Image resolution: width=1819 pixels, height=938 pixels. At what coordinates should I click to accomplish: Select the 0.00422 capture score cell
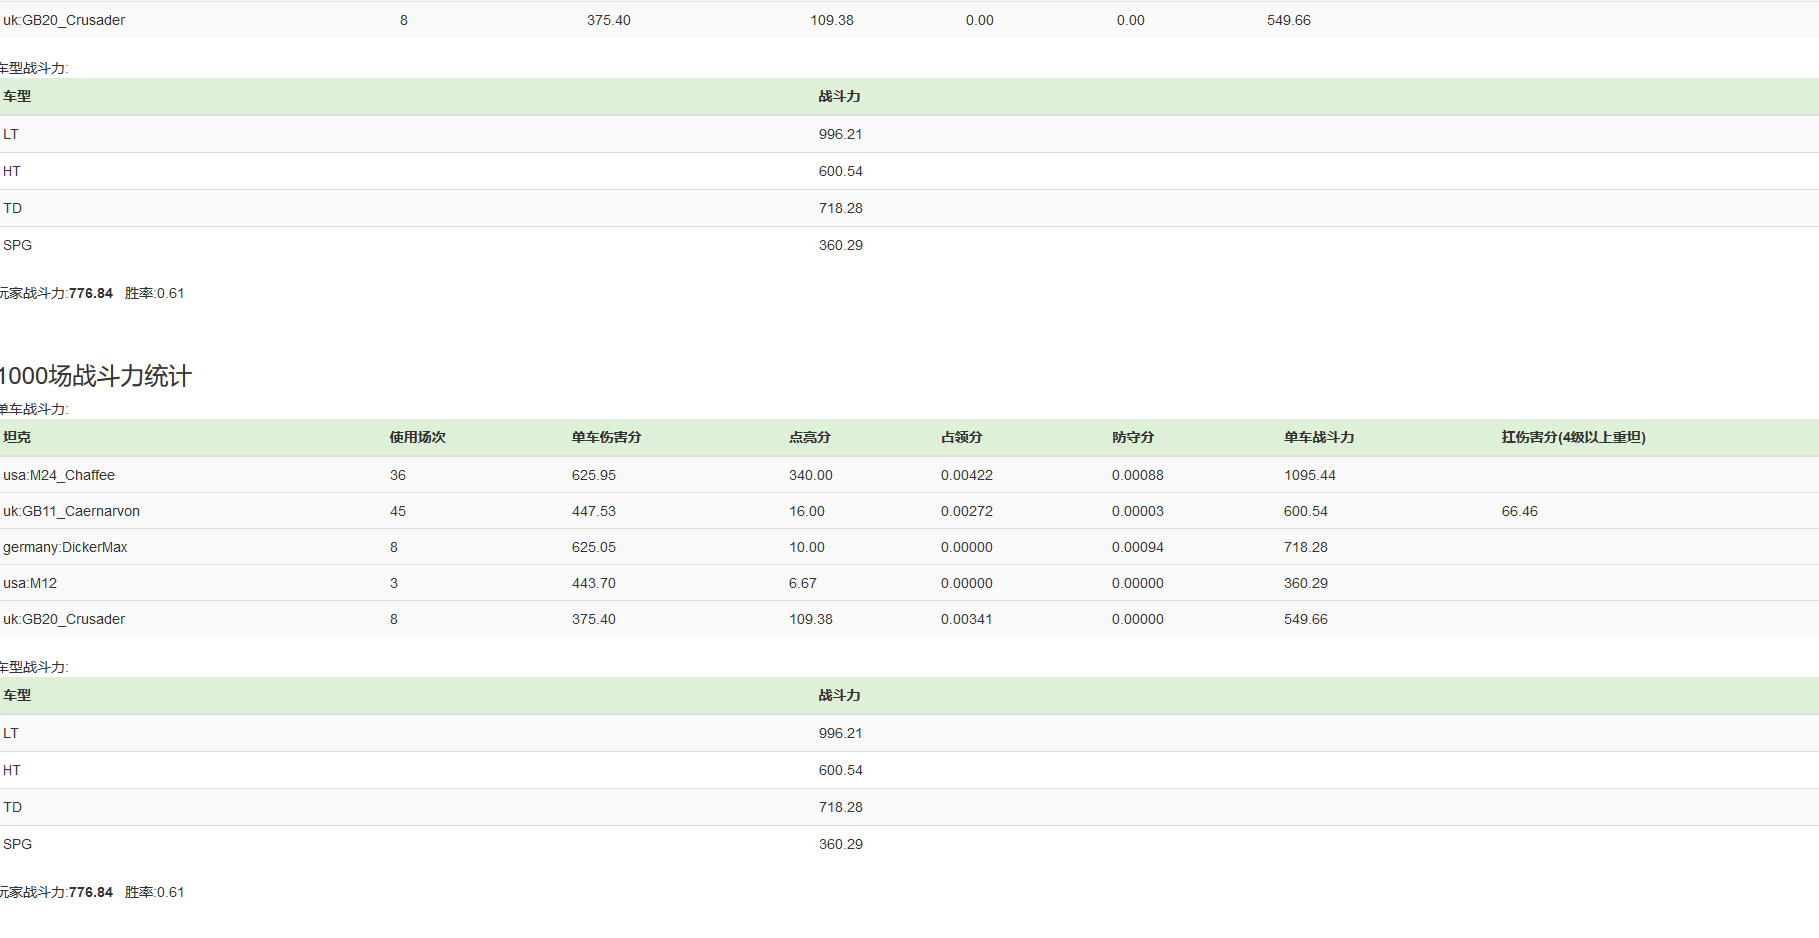(x=966, y=475)
